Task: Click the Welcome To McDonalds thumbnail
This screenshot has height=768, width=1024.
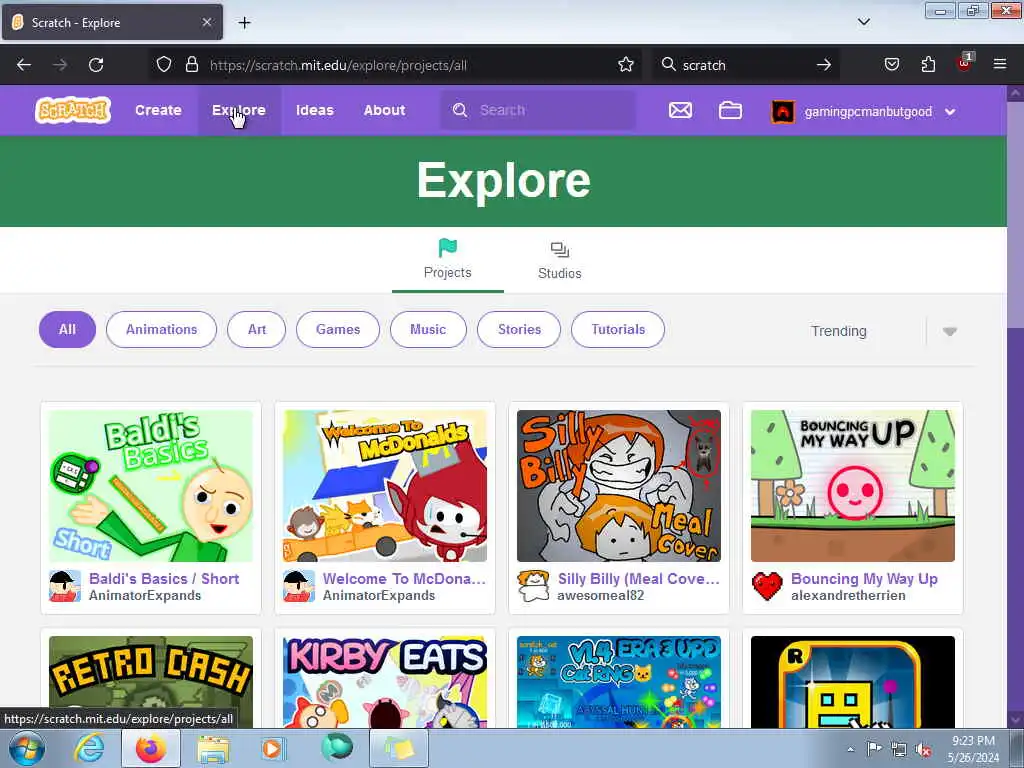Action: point(385,486)
